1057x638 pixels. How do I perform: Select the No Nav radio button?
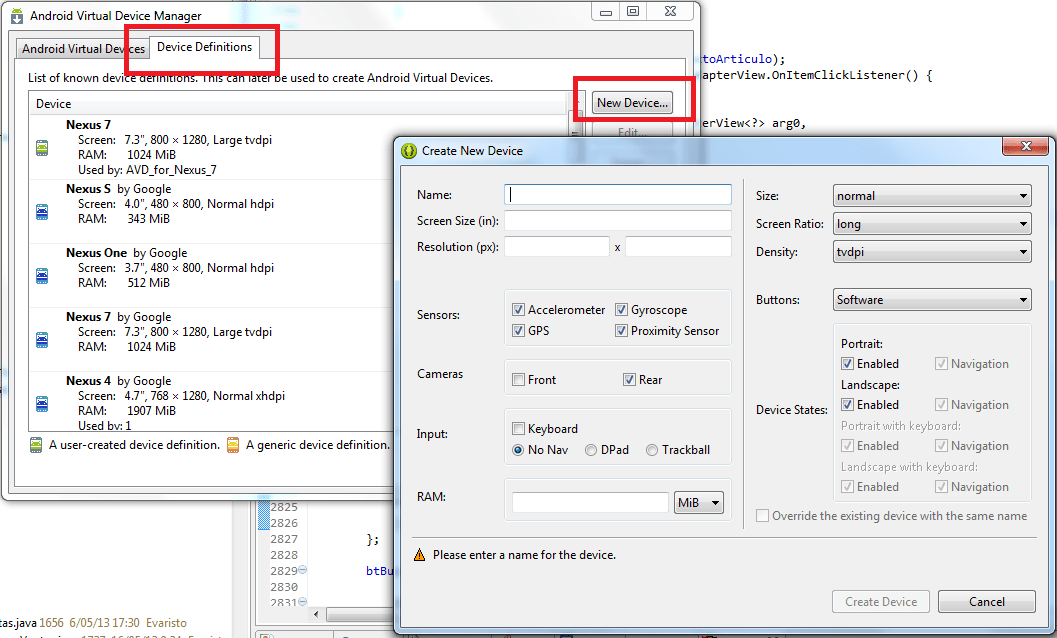pos(518,450)
